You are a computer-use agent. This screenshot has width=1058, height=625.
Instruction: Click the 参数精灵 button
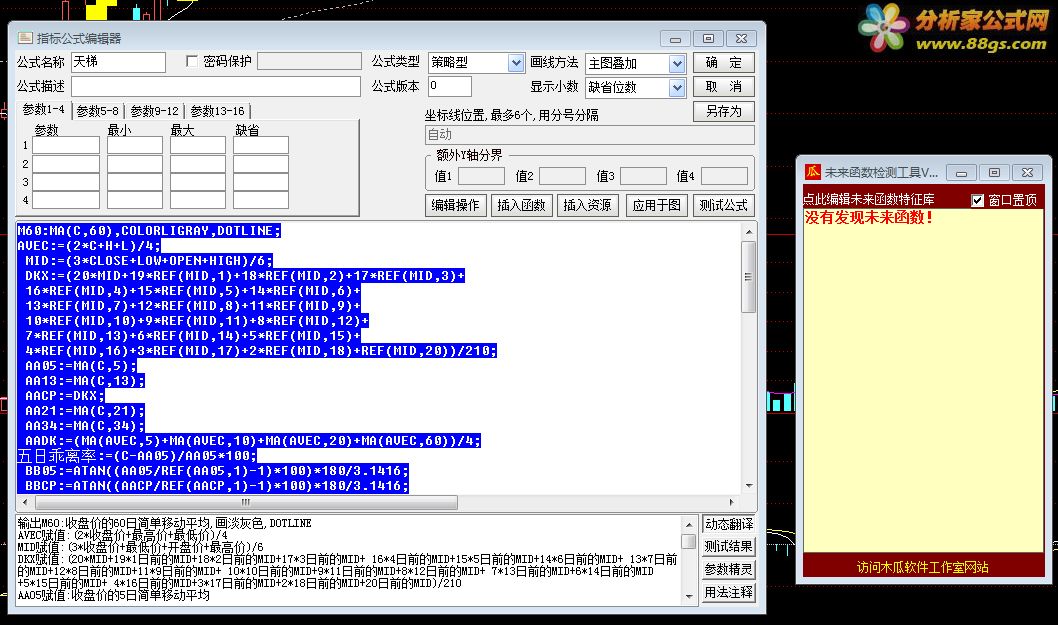728,569
